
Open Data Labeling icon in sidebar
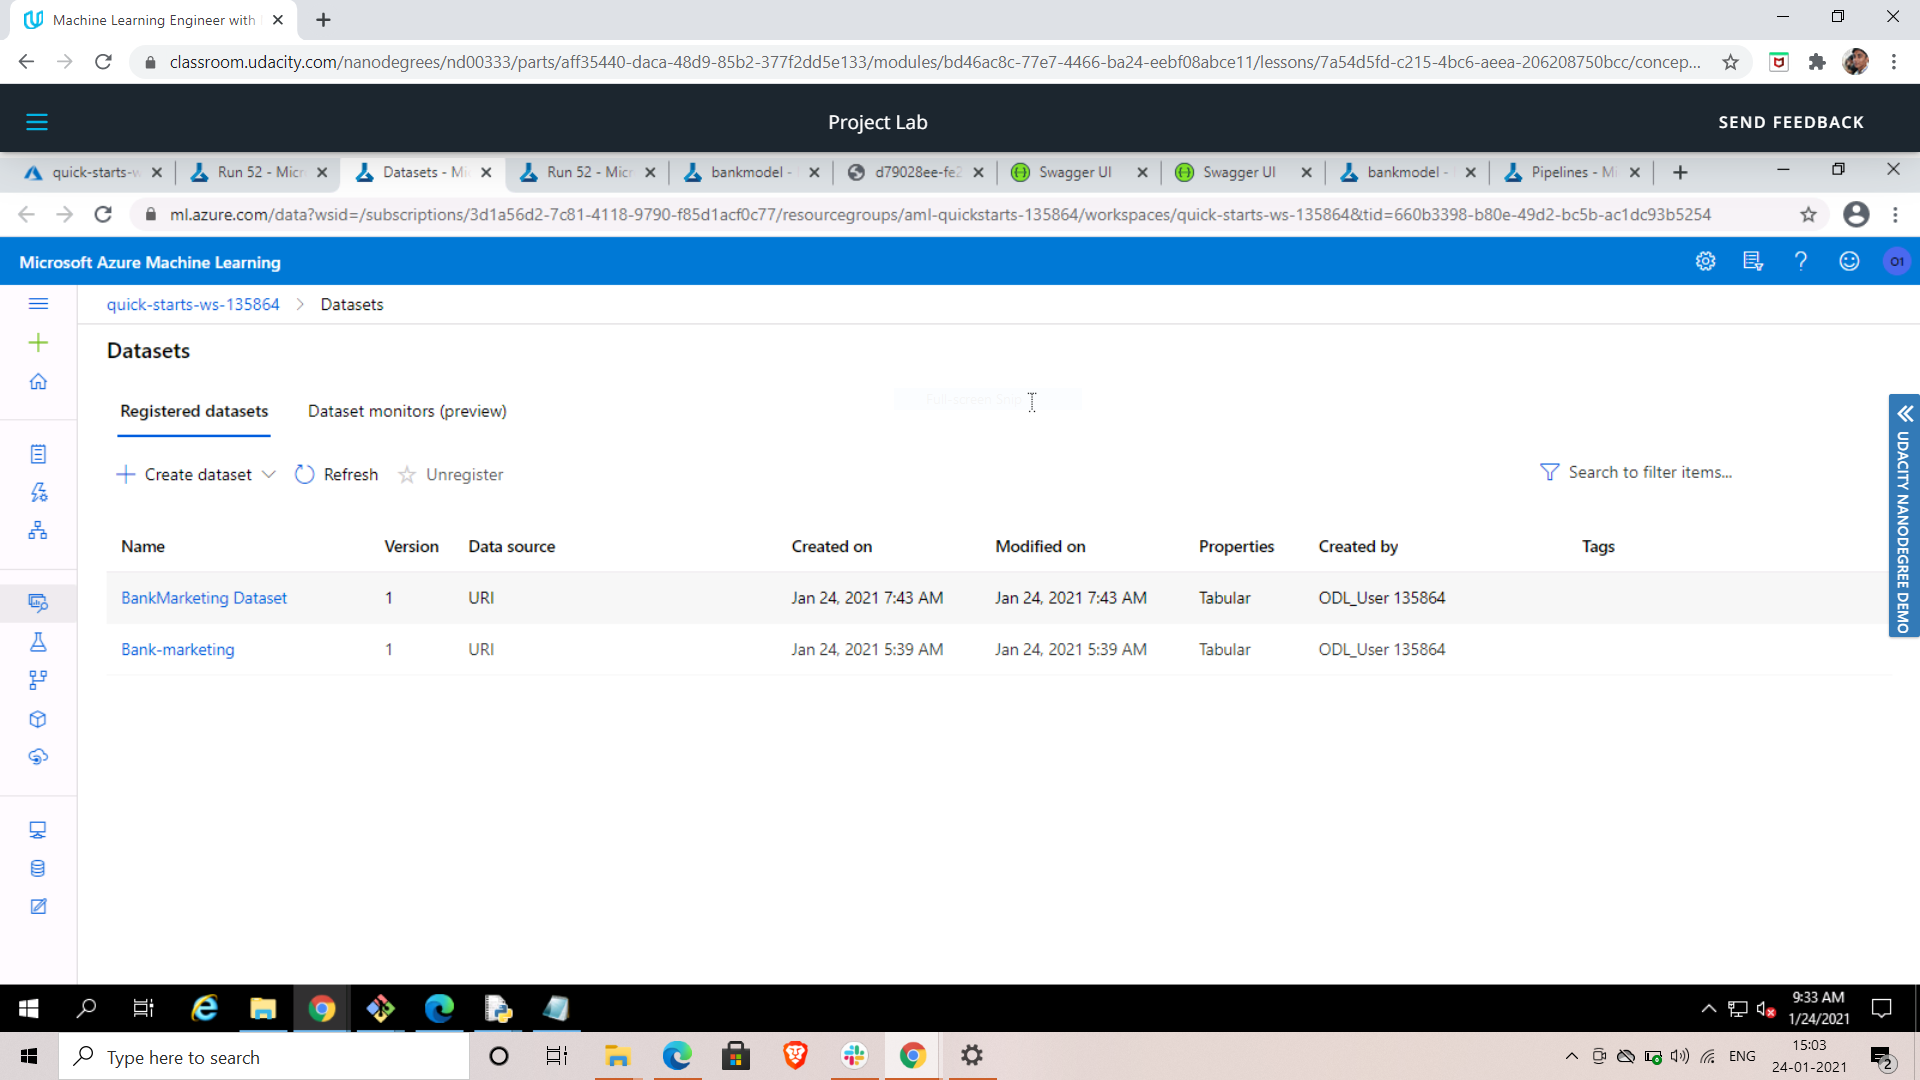(x=38, y=907)
